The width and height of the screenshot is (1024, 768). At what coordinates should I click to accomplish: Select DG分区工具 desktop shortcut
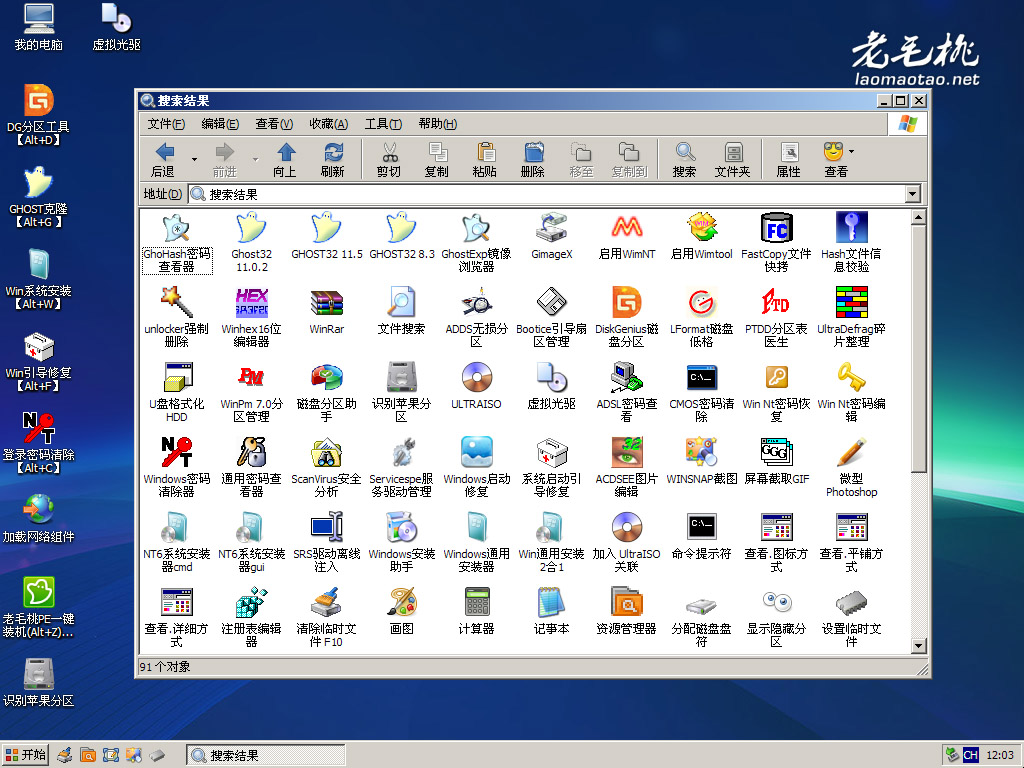coord(39,116)
